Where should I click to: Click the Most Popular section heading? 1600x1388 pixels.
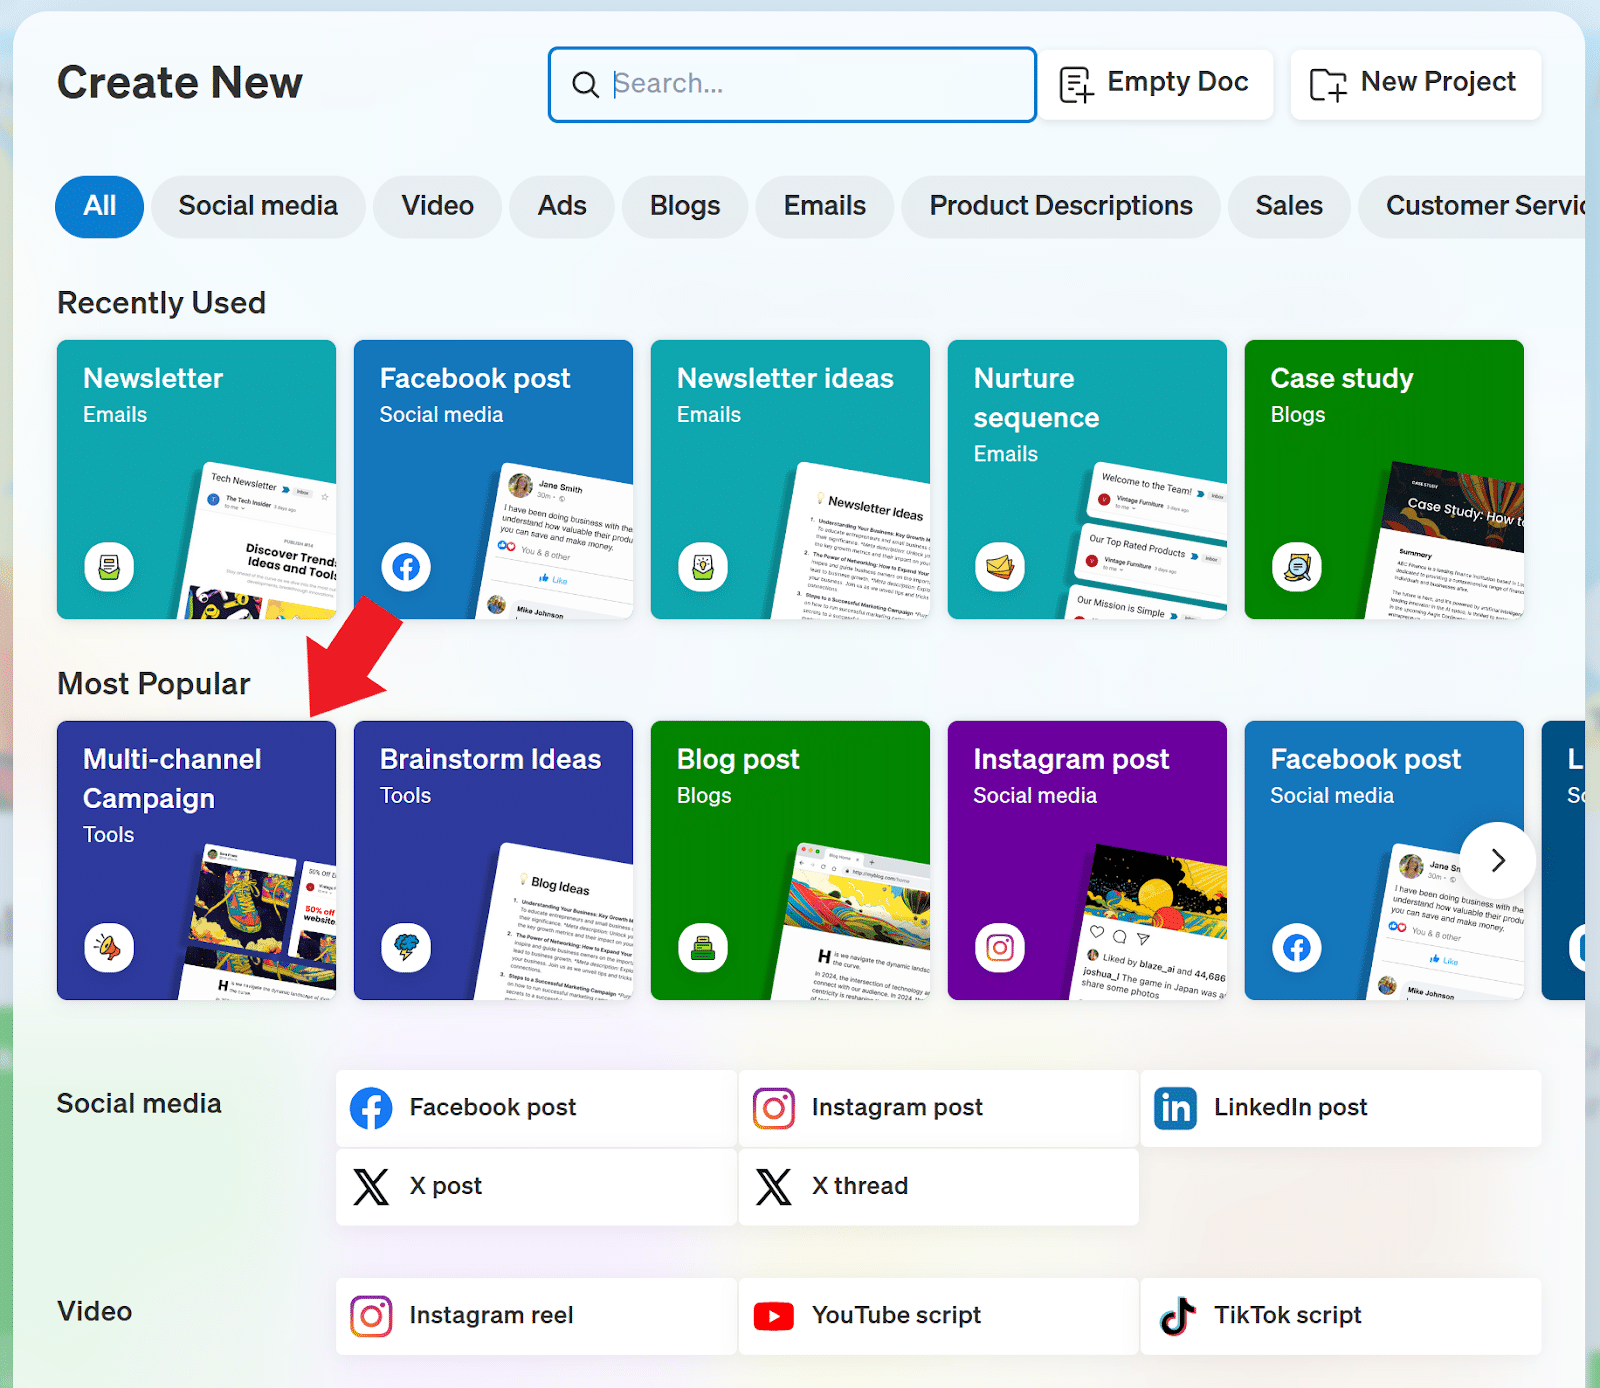(x=154, y=684)
